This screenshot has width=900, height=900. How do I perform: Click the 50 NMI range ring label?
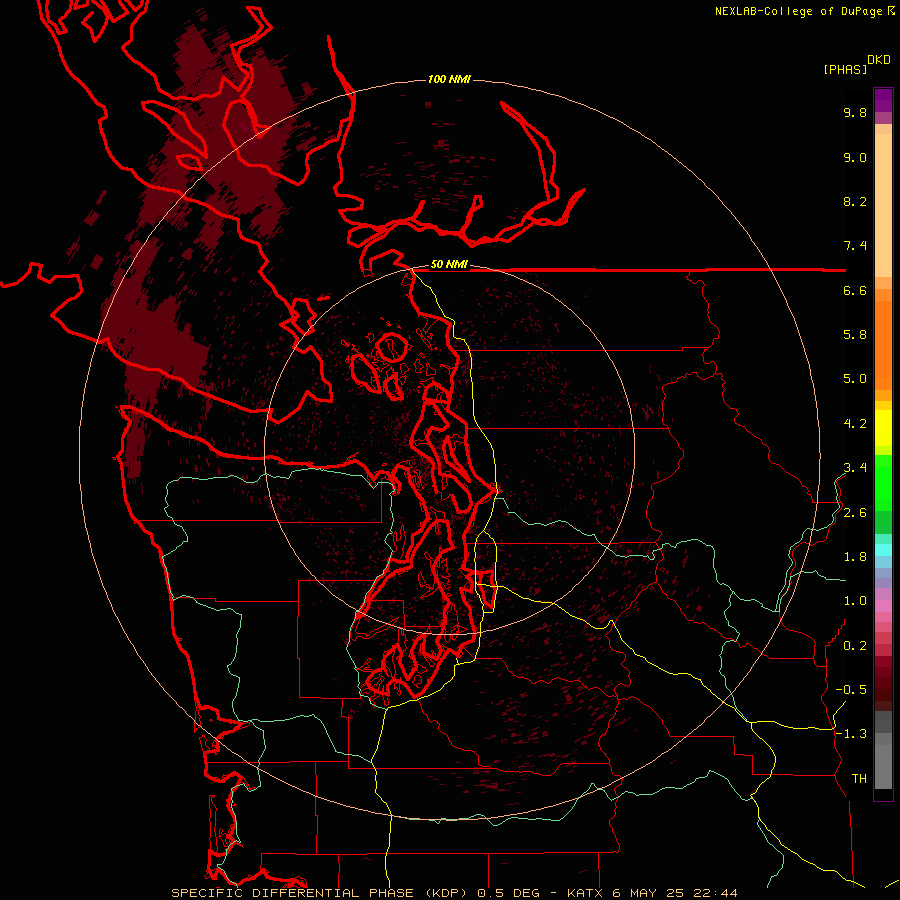click(x=449, y=265)
